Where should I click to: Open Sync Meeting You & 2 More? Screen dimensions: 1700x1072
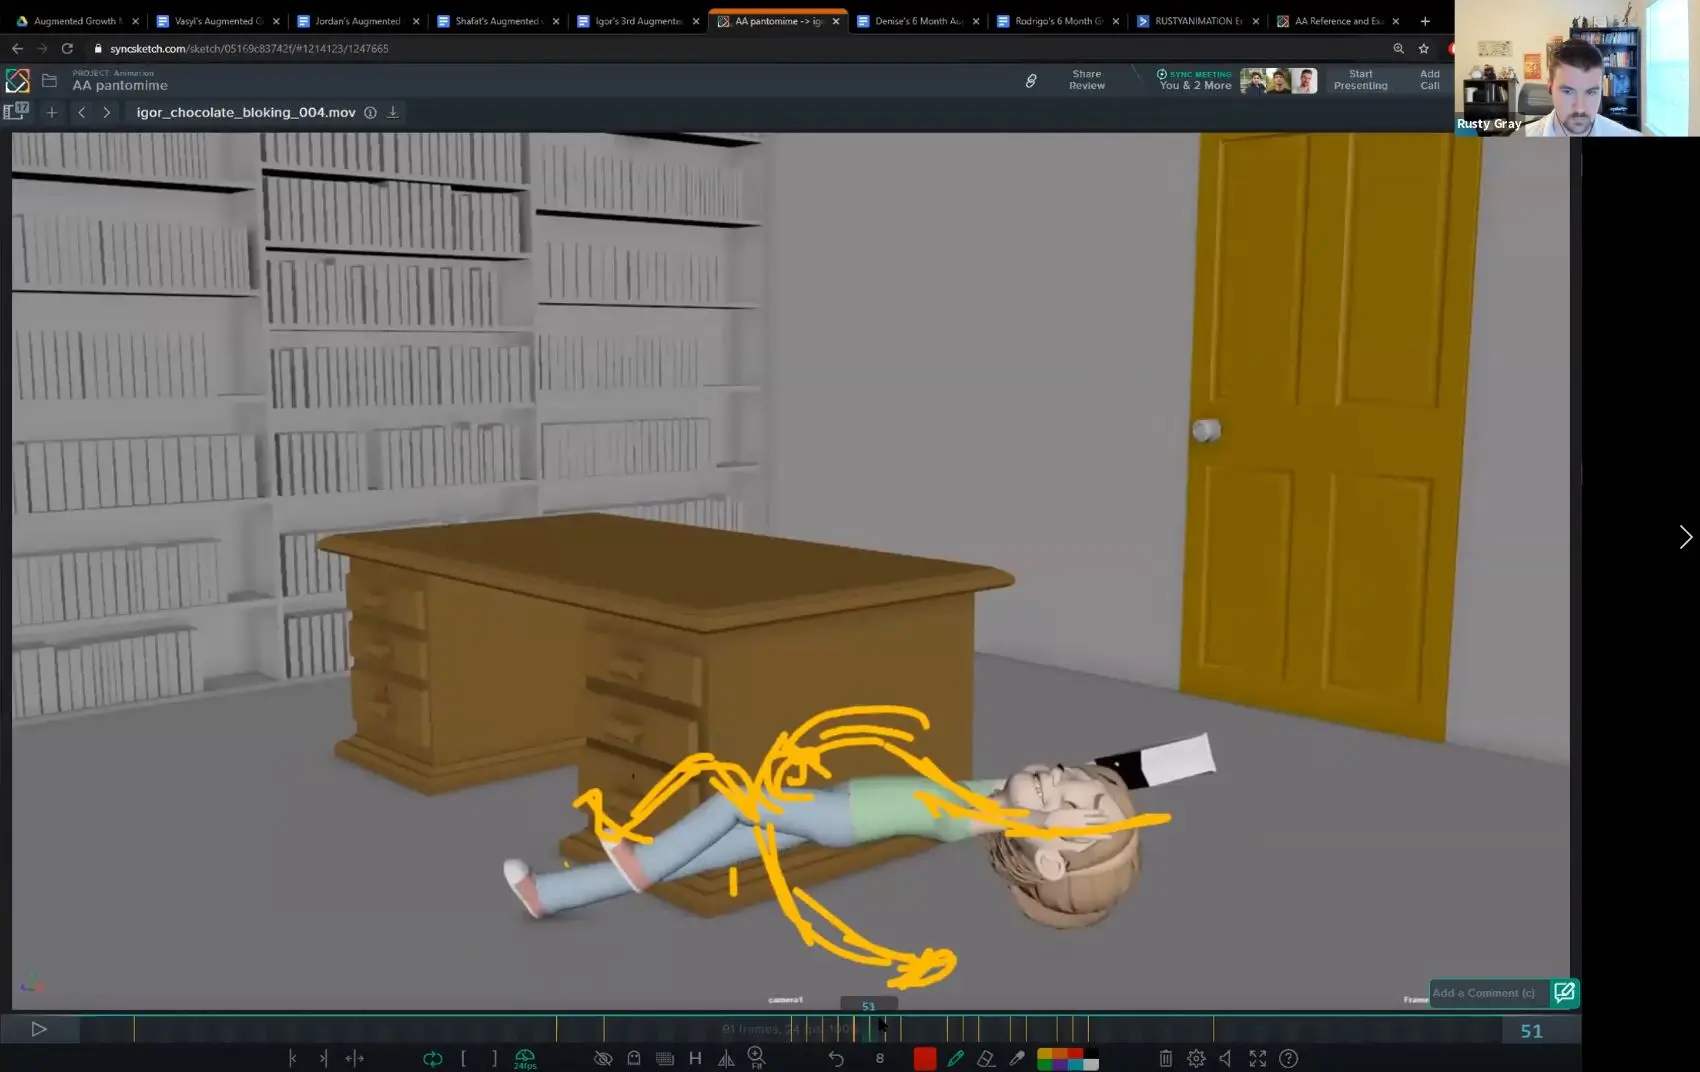pos(1195,80)
